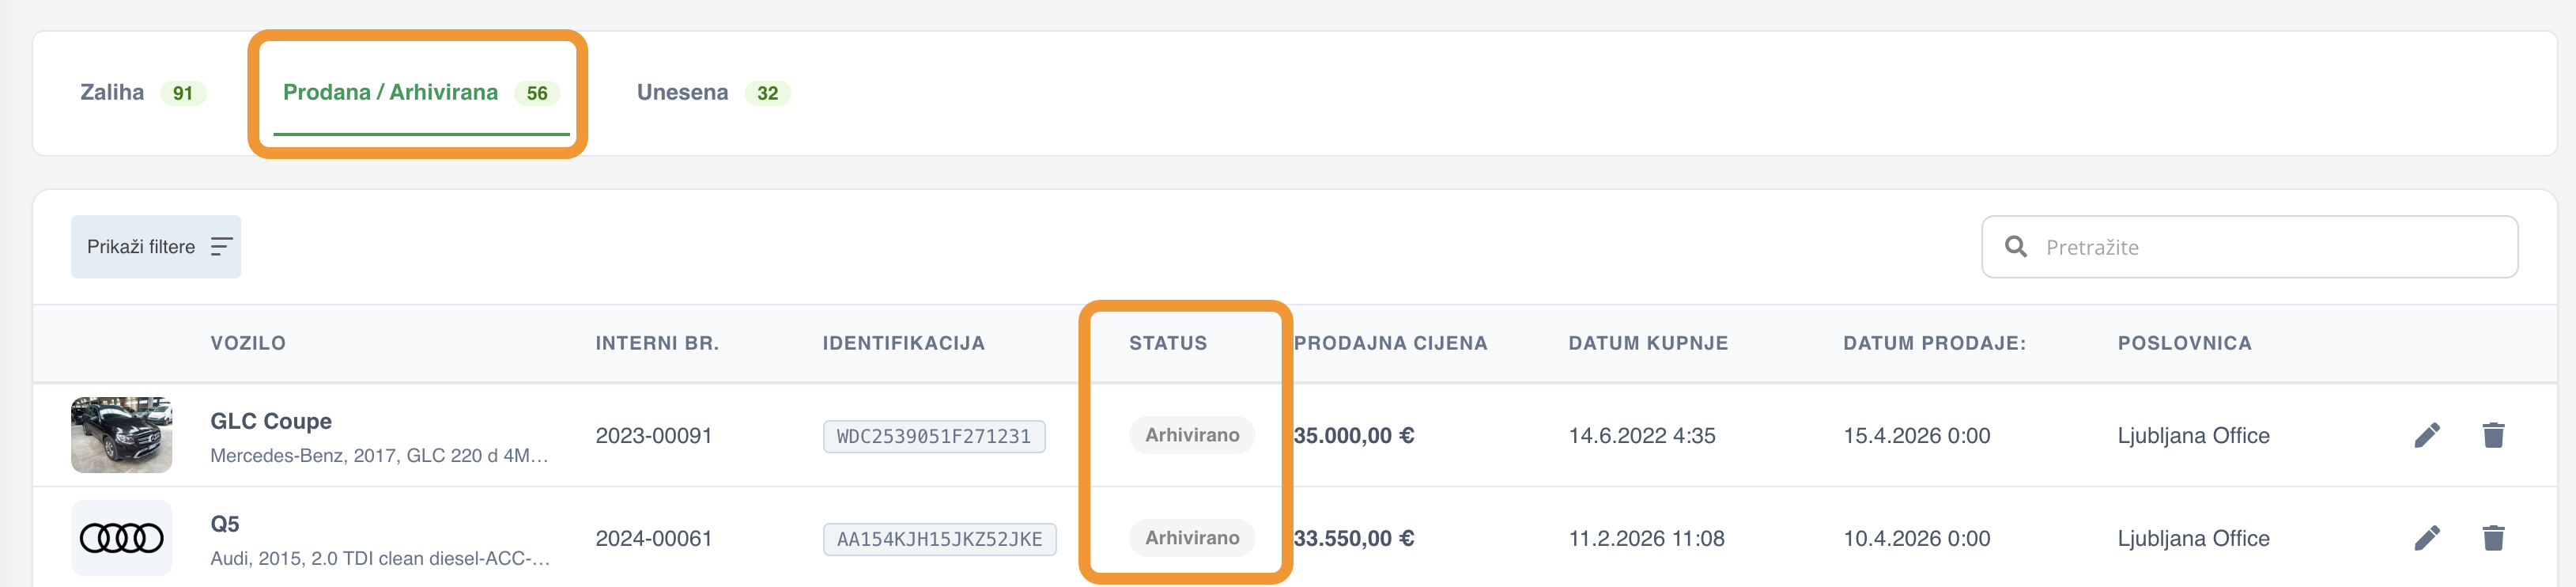2576x587 pixels.
Task: Open the Q5 vehicle name link
Action: point(225,524)
